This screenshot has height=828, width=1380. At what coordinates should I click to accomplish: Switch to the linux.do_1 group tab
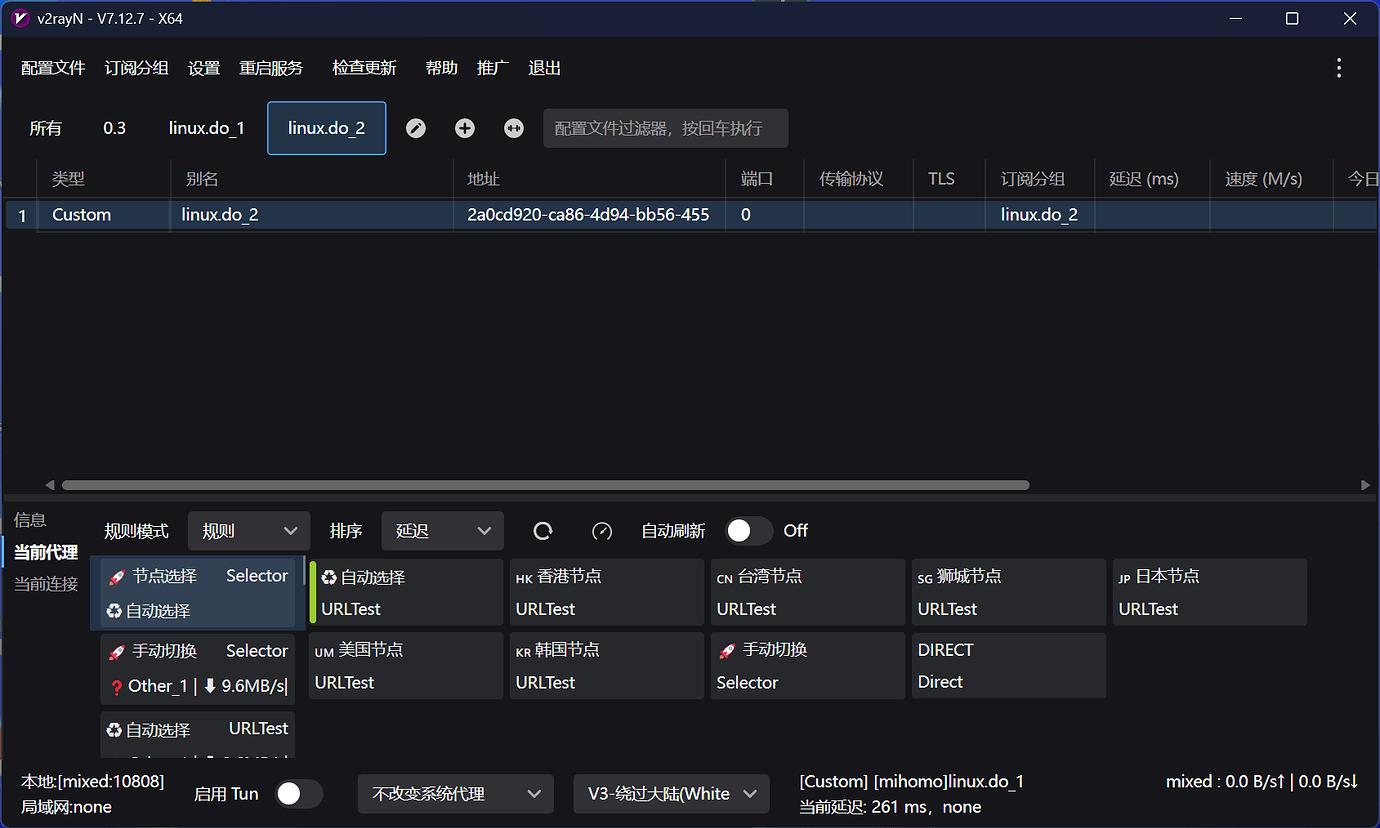point(207,128)
